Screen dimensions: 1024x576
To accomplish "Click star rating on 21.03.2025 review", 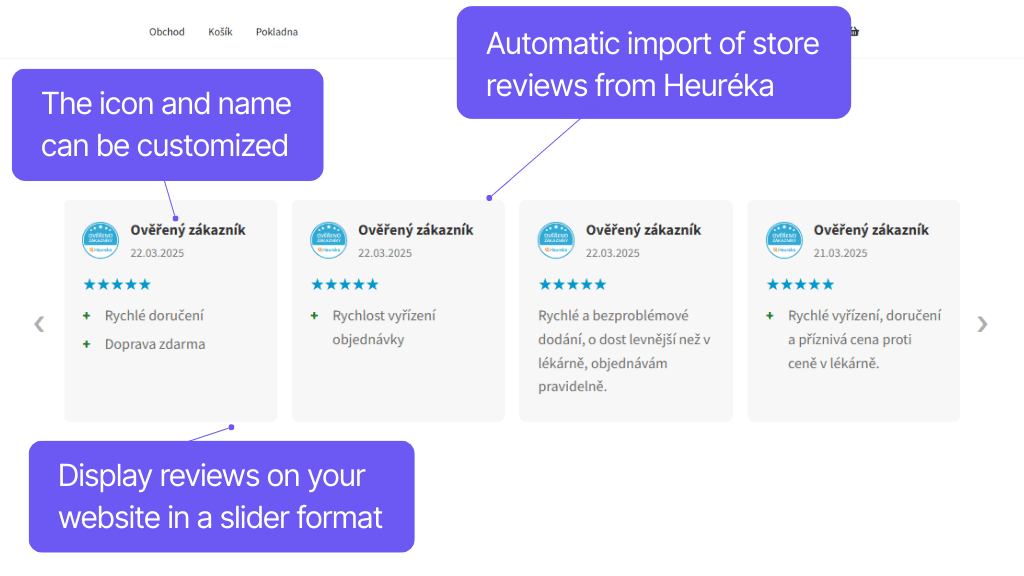I will (801, 284).
